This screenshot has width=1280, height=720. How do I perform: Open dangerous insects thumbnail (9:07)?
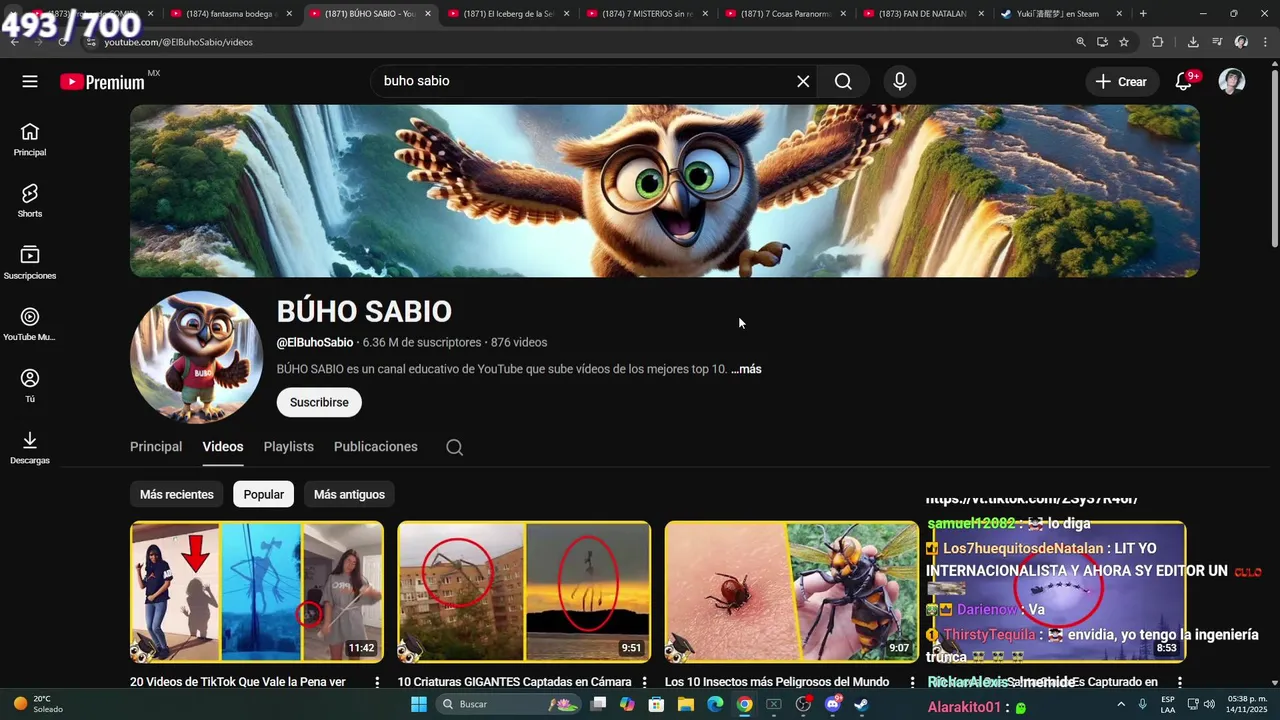pyautogui.click(x=792, y=592)
